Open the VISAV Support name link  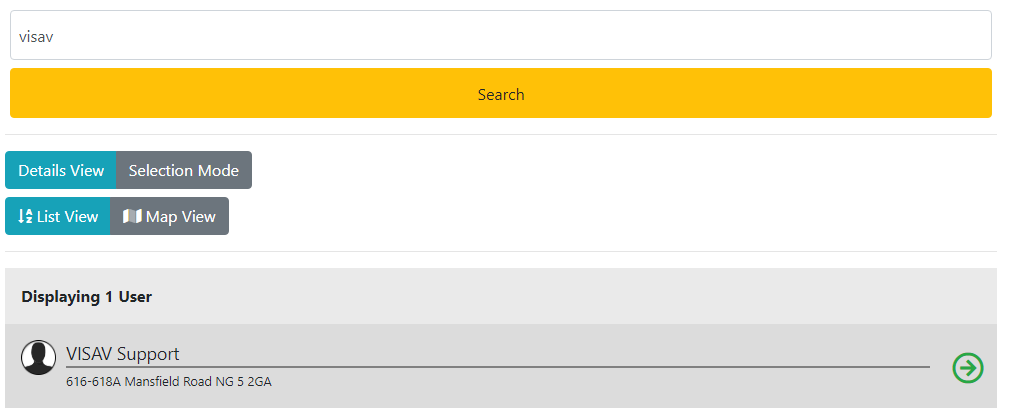[123, 354]
